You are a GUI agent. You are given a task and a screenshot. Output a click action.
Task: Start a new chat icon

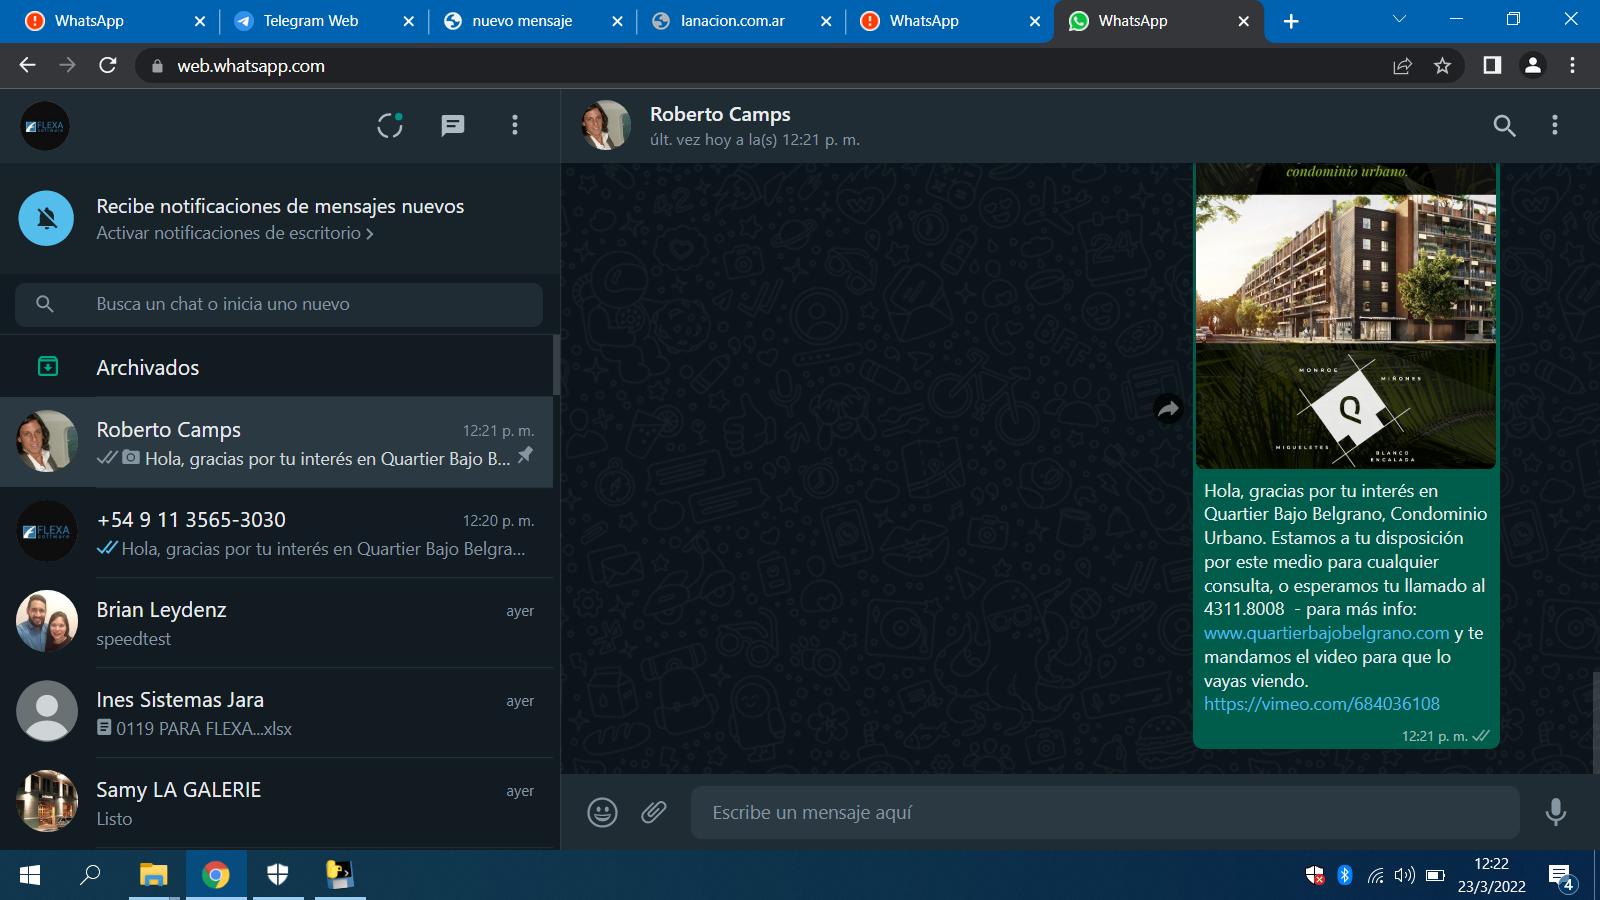click(x=453, y=125)
